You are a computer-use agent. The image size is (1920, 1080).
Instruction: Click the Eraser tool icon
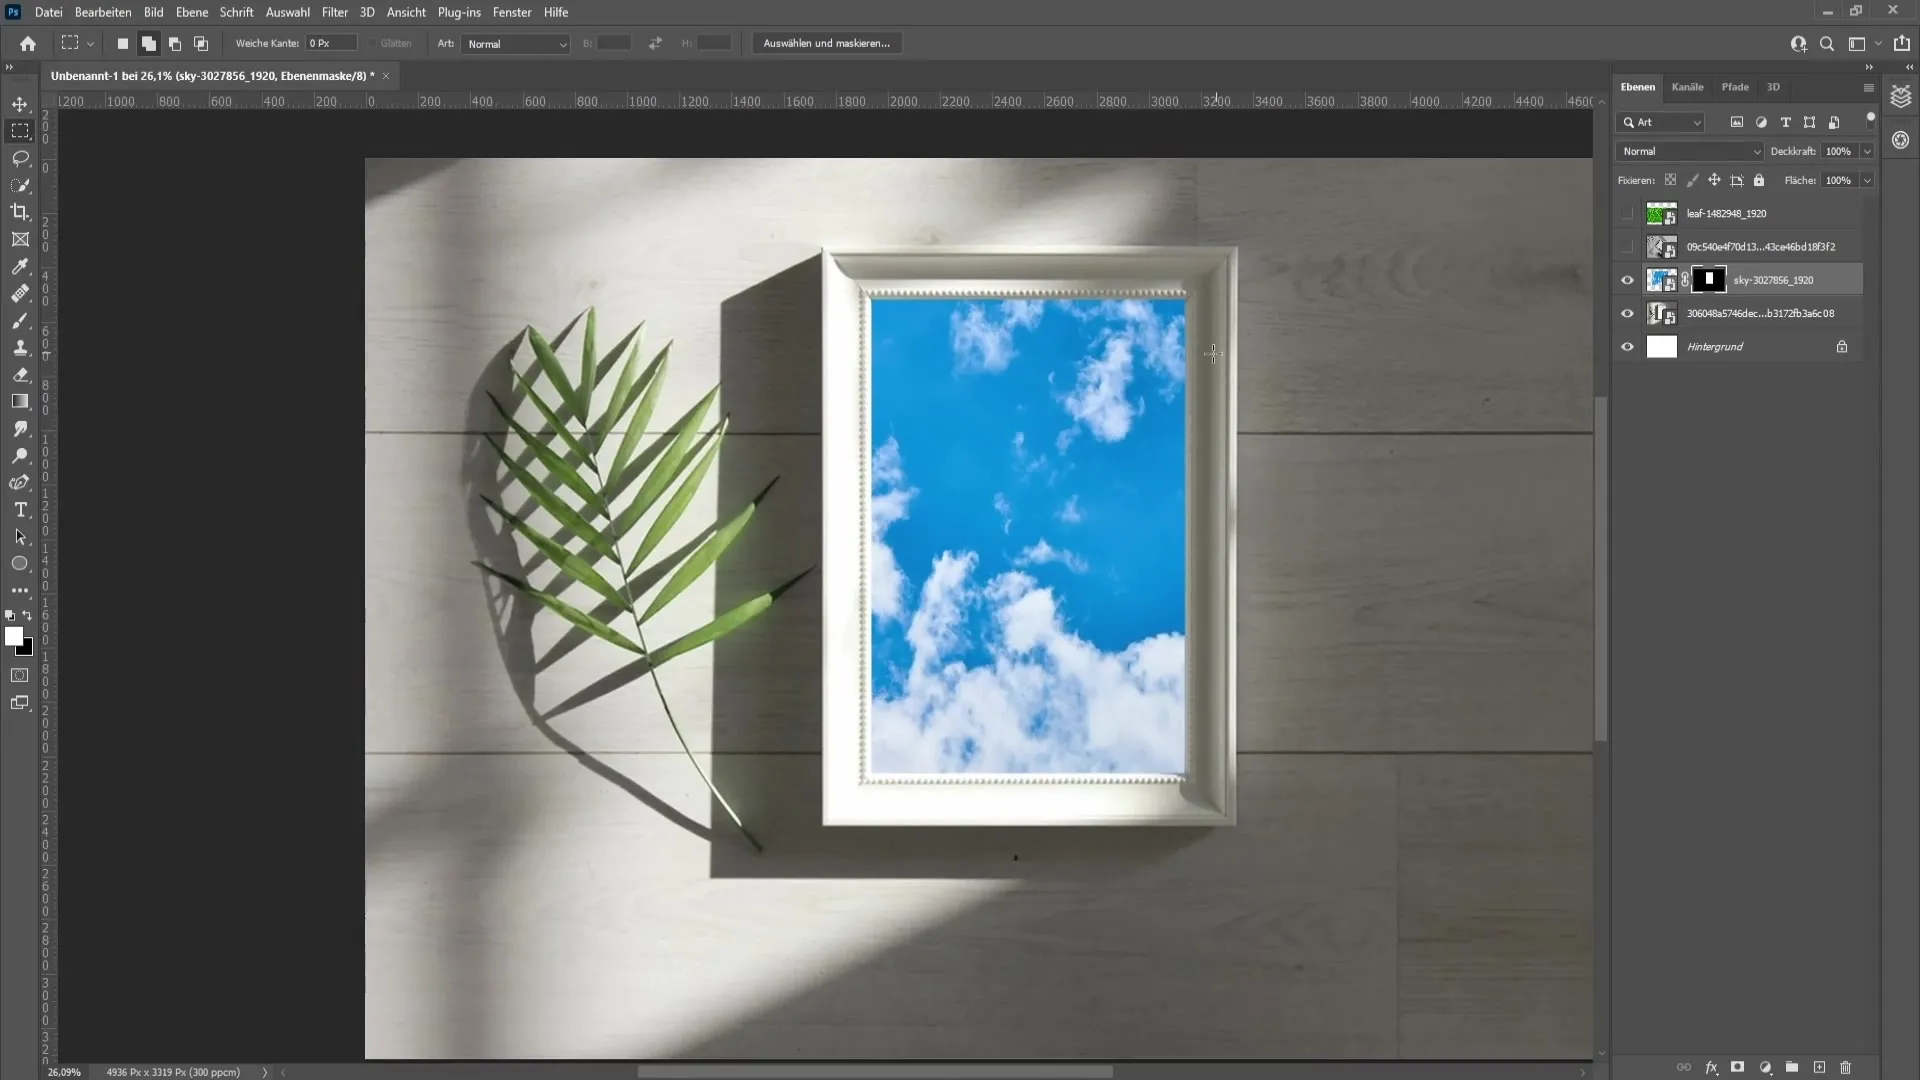click(x=20, y=373)
